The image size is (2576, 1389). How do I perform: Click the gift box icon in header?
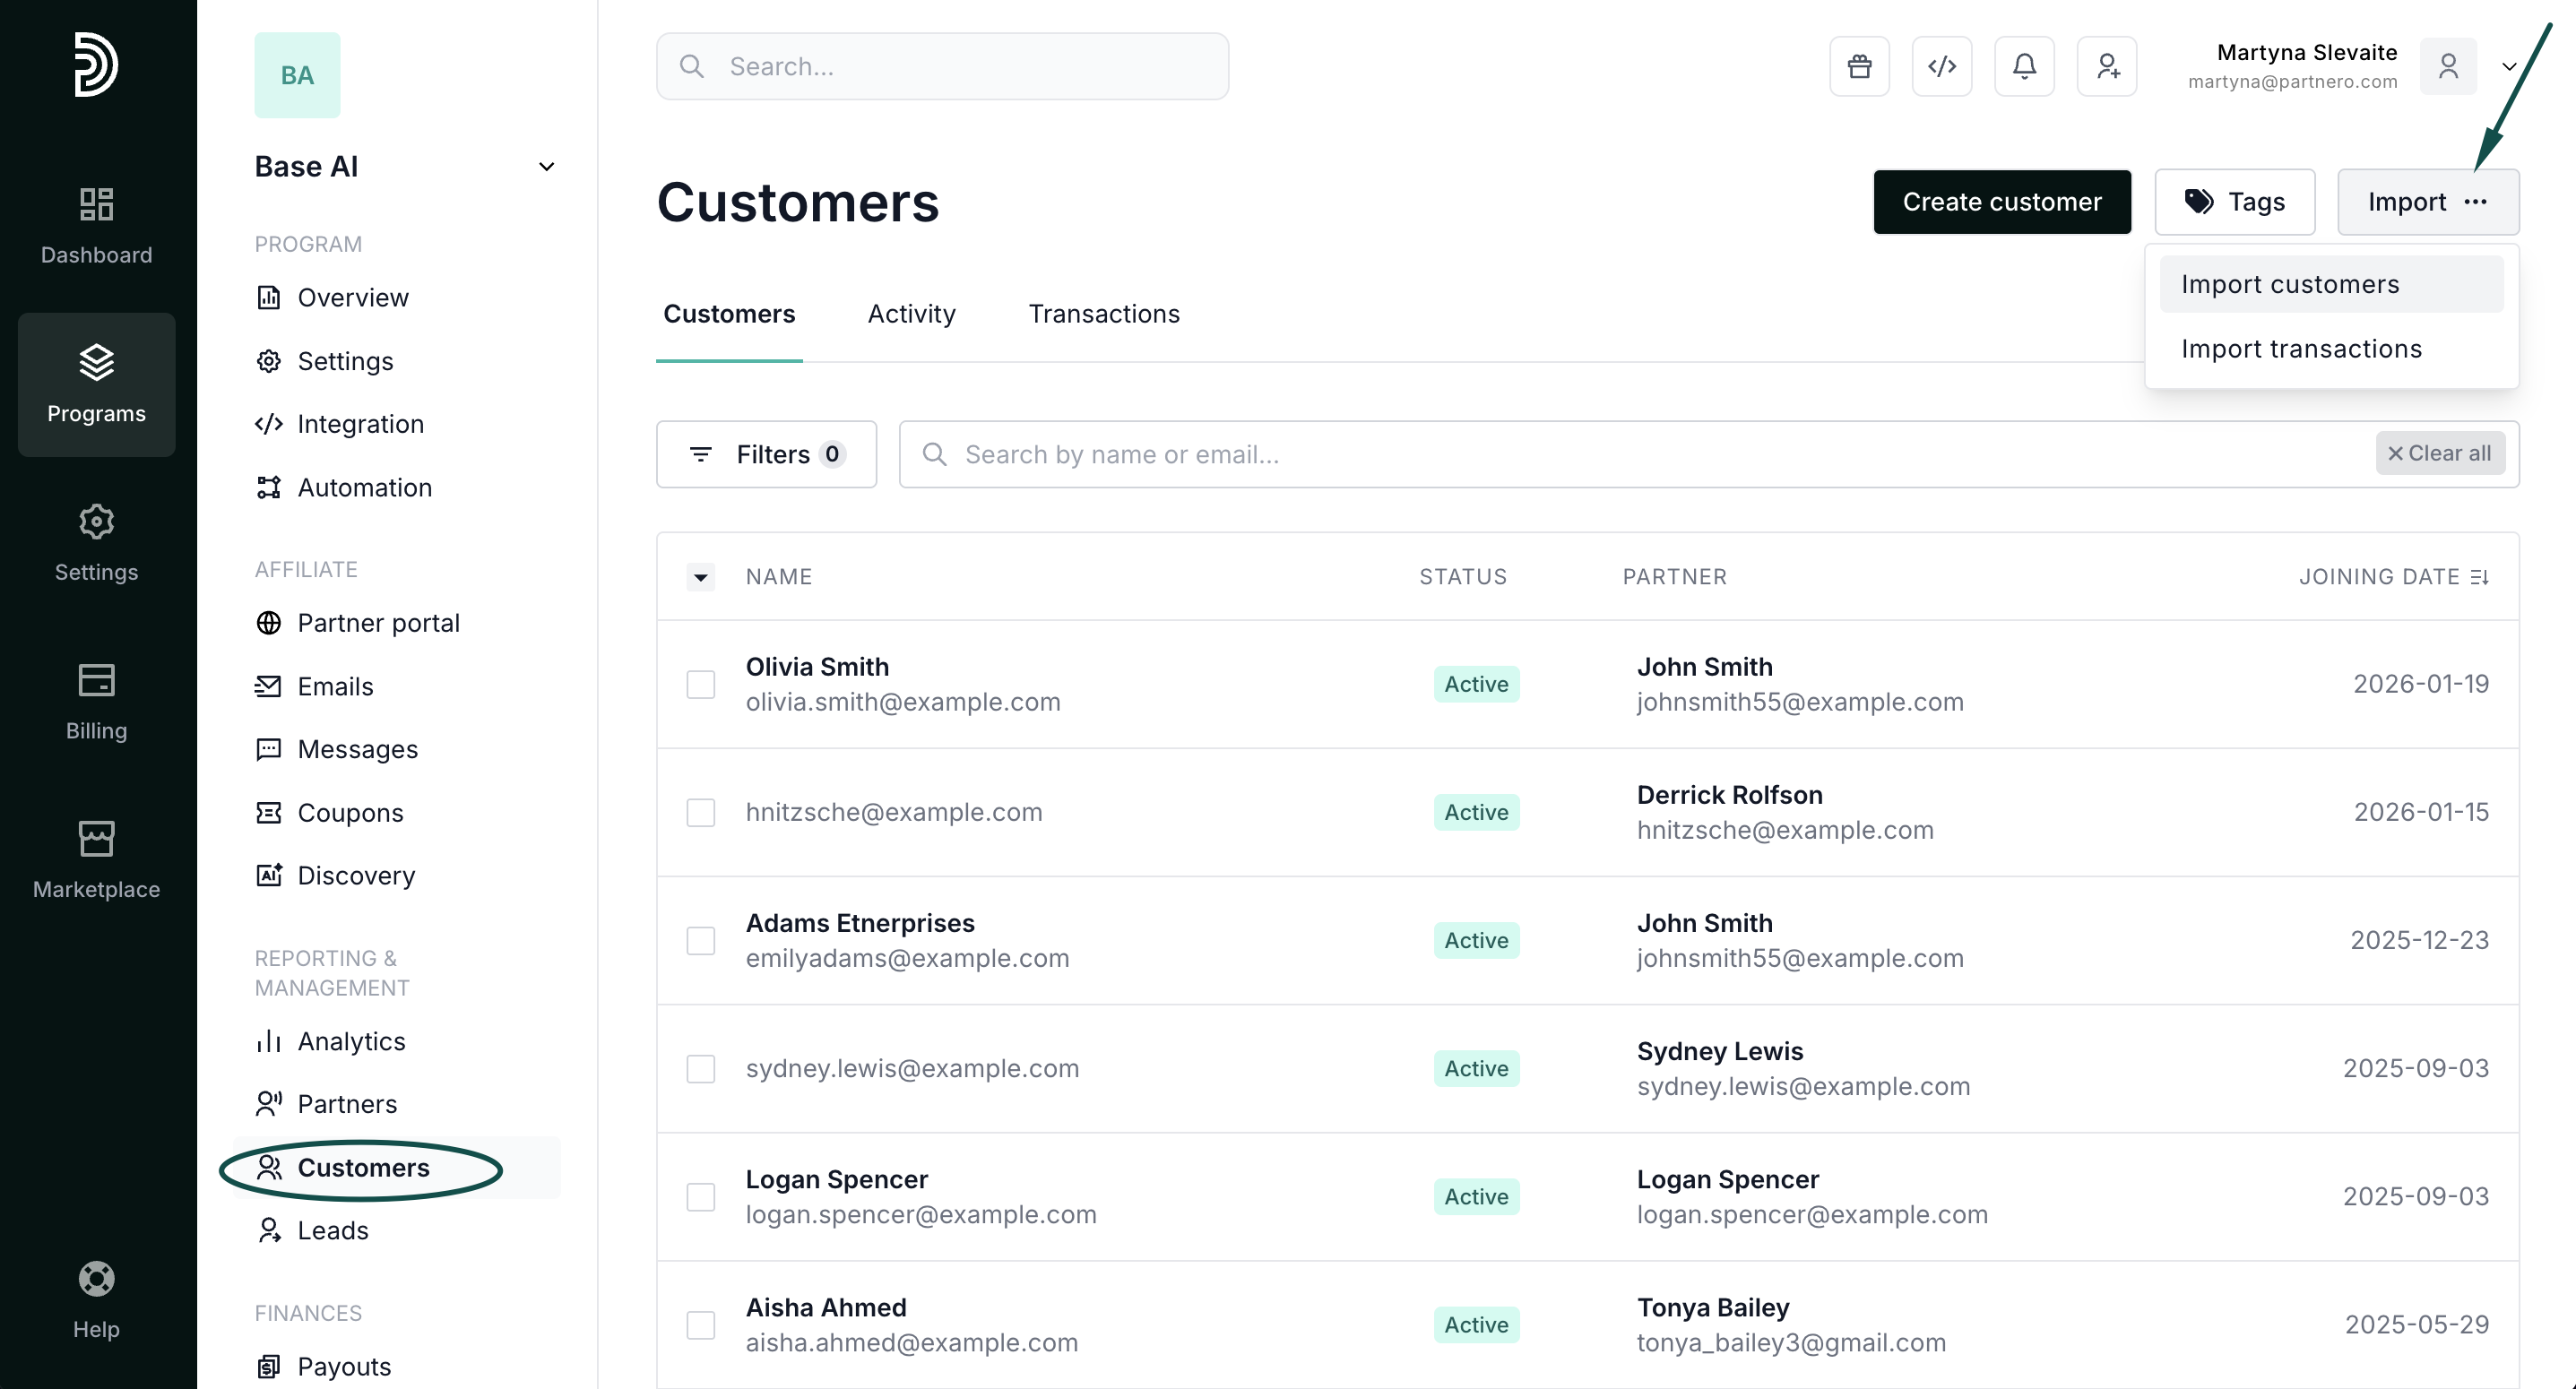tap(1859, 66)
